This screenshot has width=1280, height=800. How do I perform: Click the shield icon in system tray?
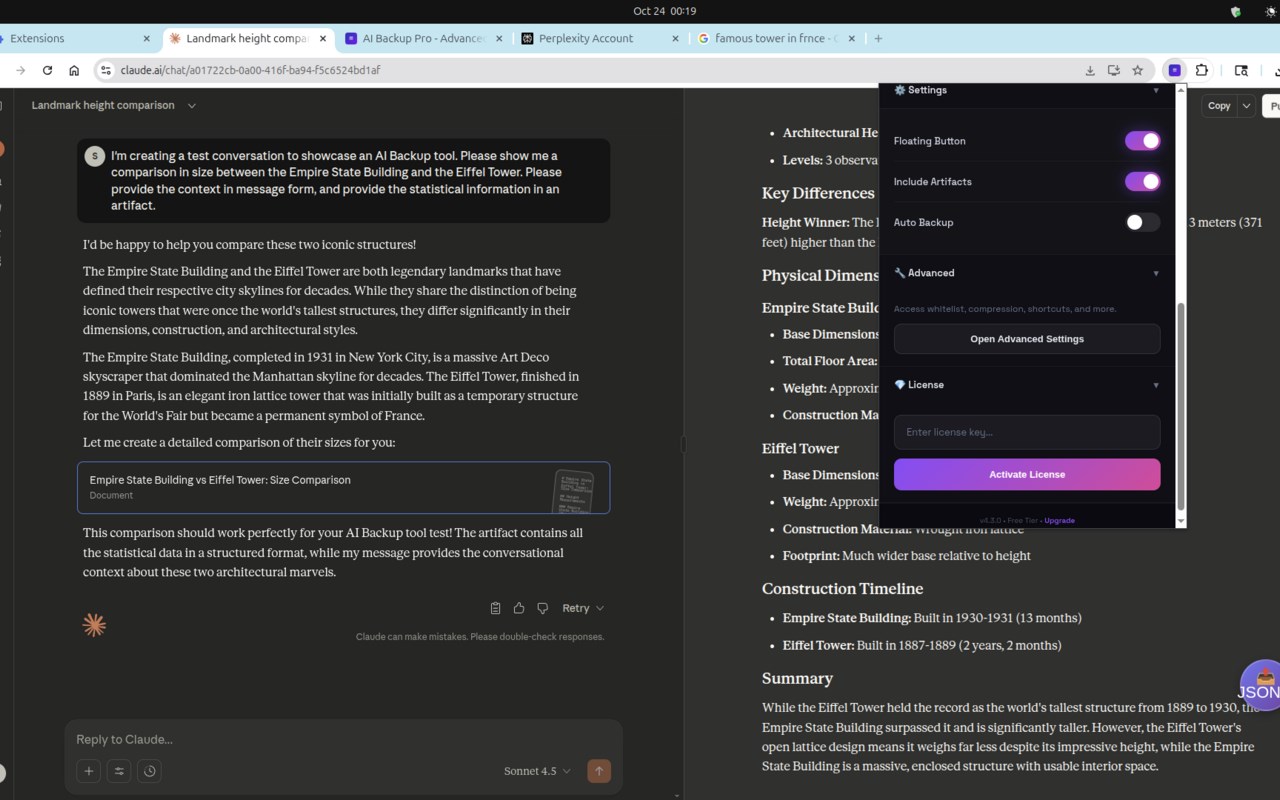click(1236, 11)
